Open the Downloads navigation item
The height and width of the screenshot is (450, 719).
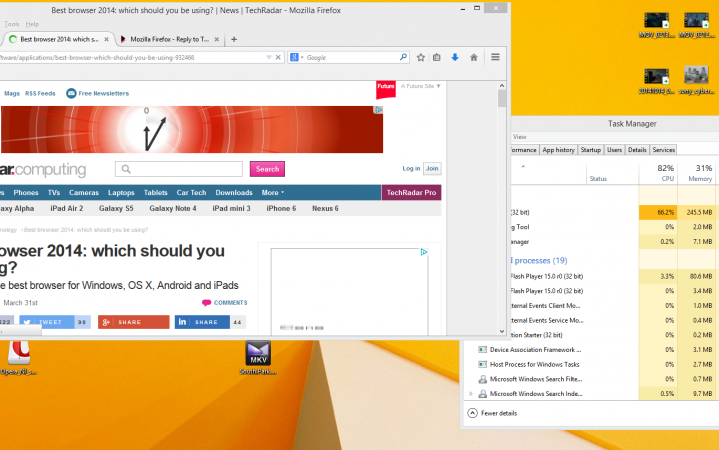tap(234, 193)
